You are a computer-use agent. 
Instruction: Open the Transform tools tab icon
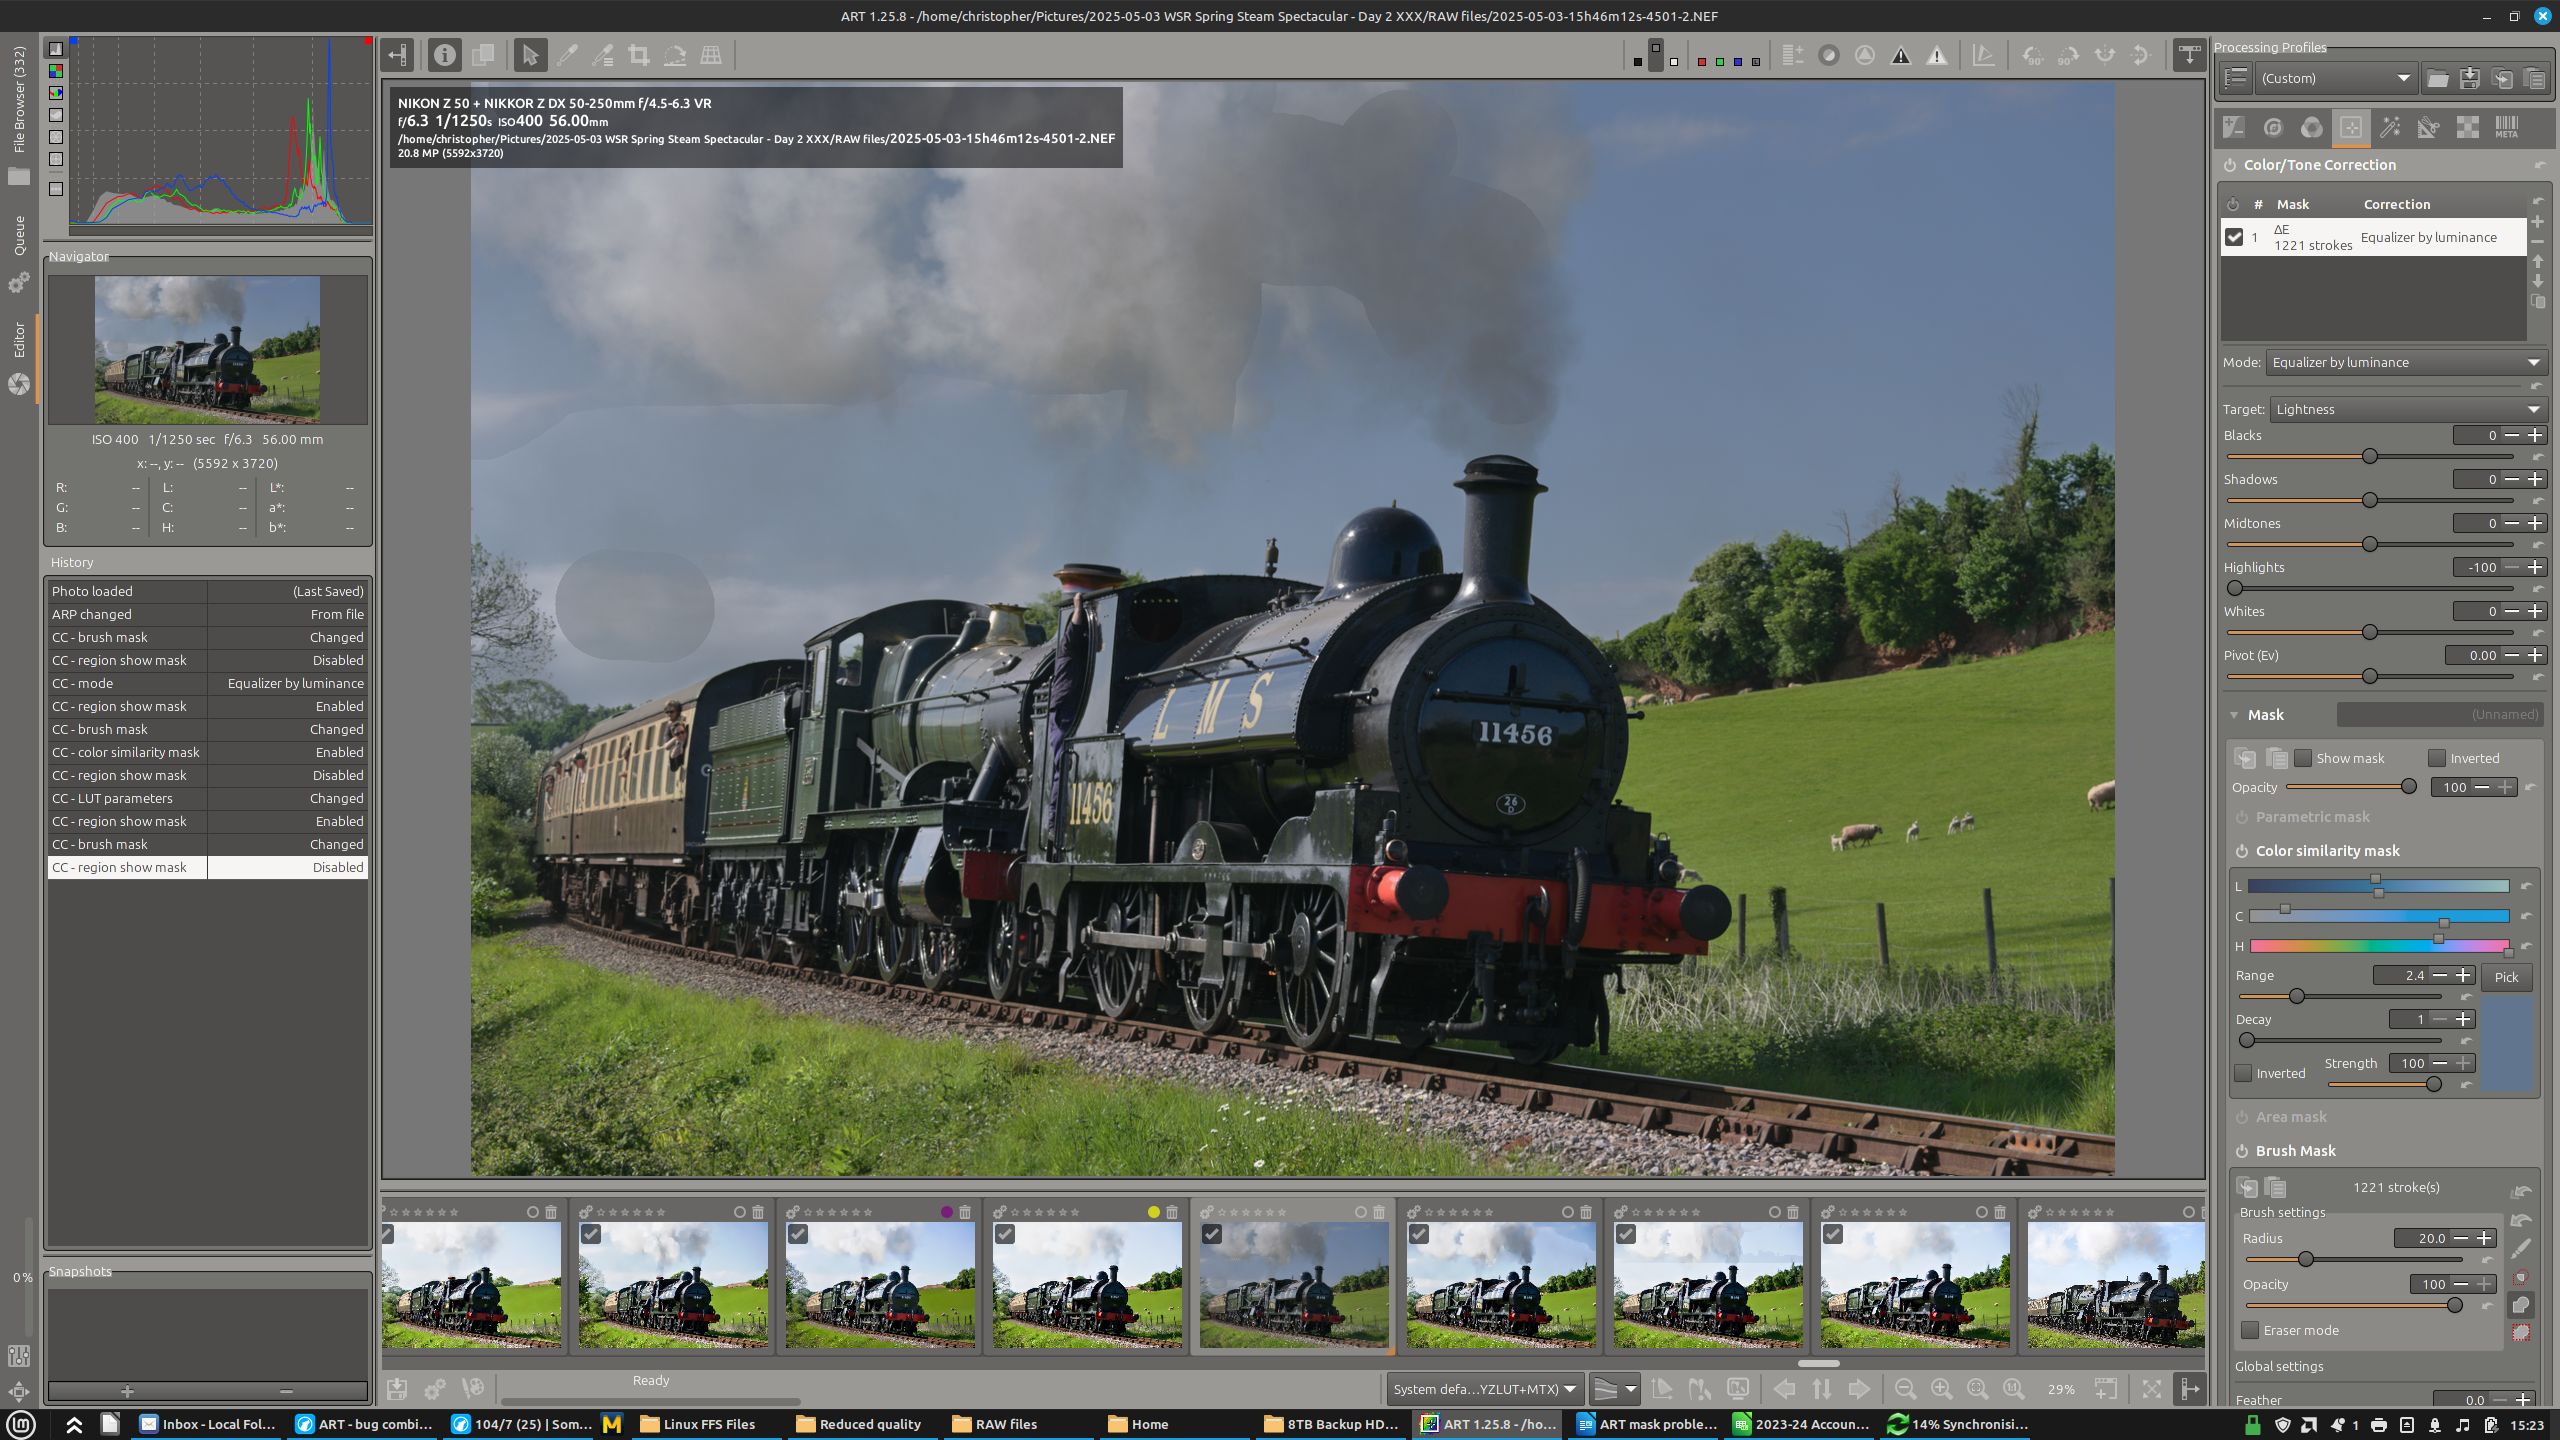[2428, 127]
